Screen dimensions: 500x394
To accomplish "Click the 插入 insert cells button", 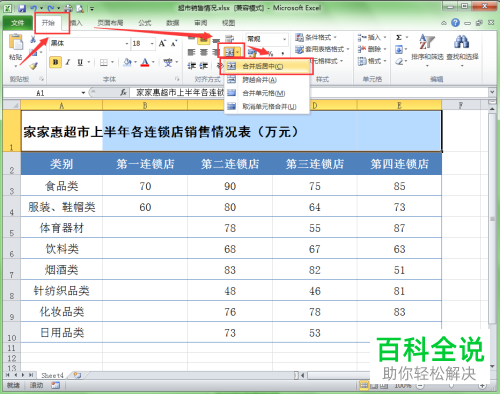I will [x=372, y=37].
